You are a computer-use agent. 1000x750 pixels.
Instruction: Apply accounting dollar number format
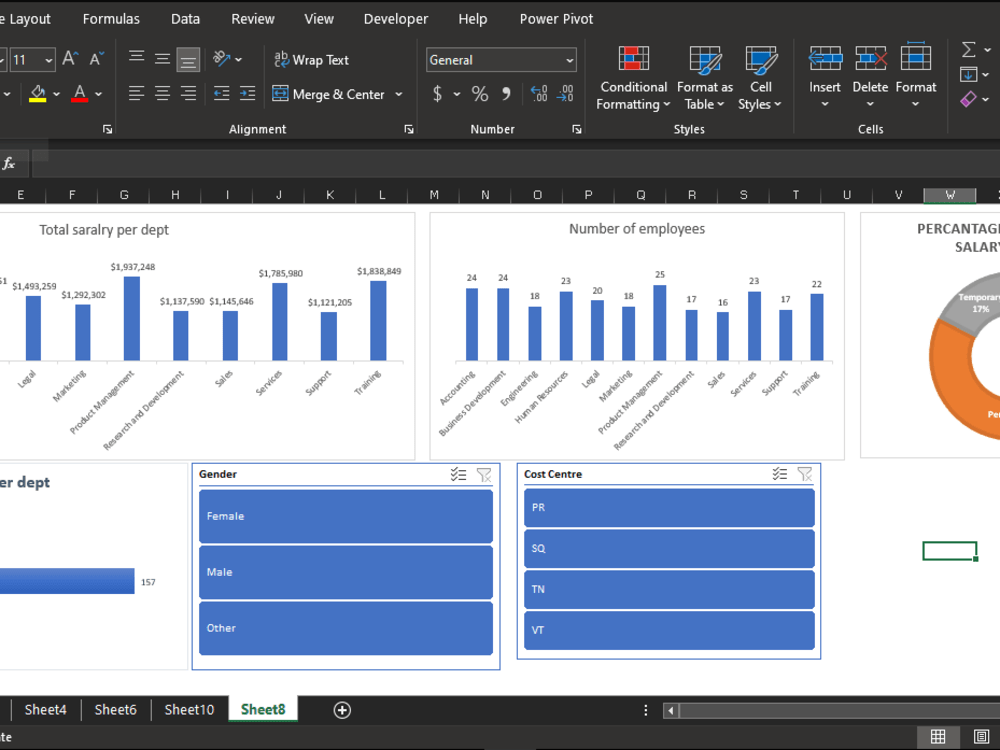click(438, 94)
